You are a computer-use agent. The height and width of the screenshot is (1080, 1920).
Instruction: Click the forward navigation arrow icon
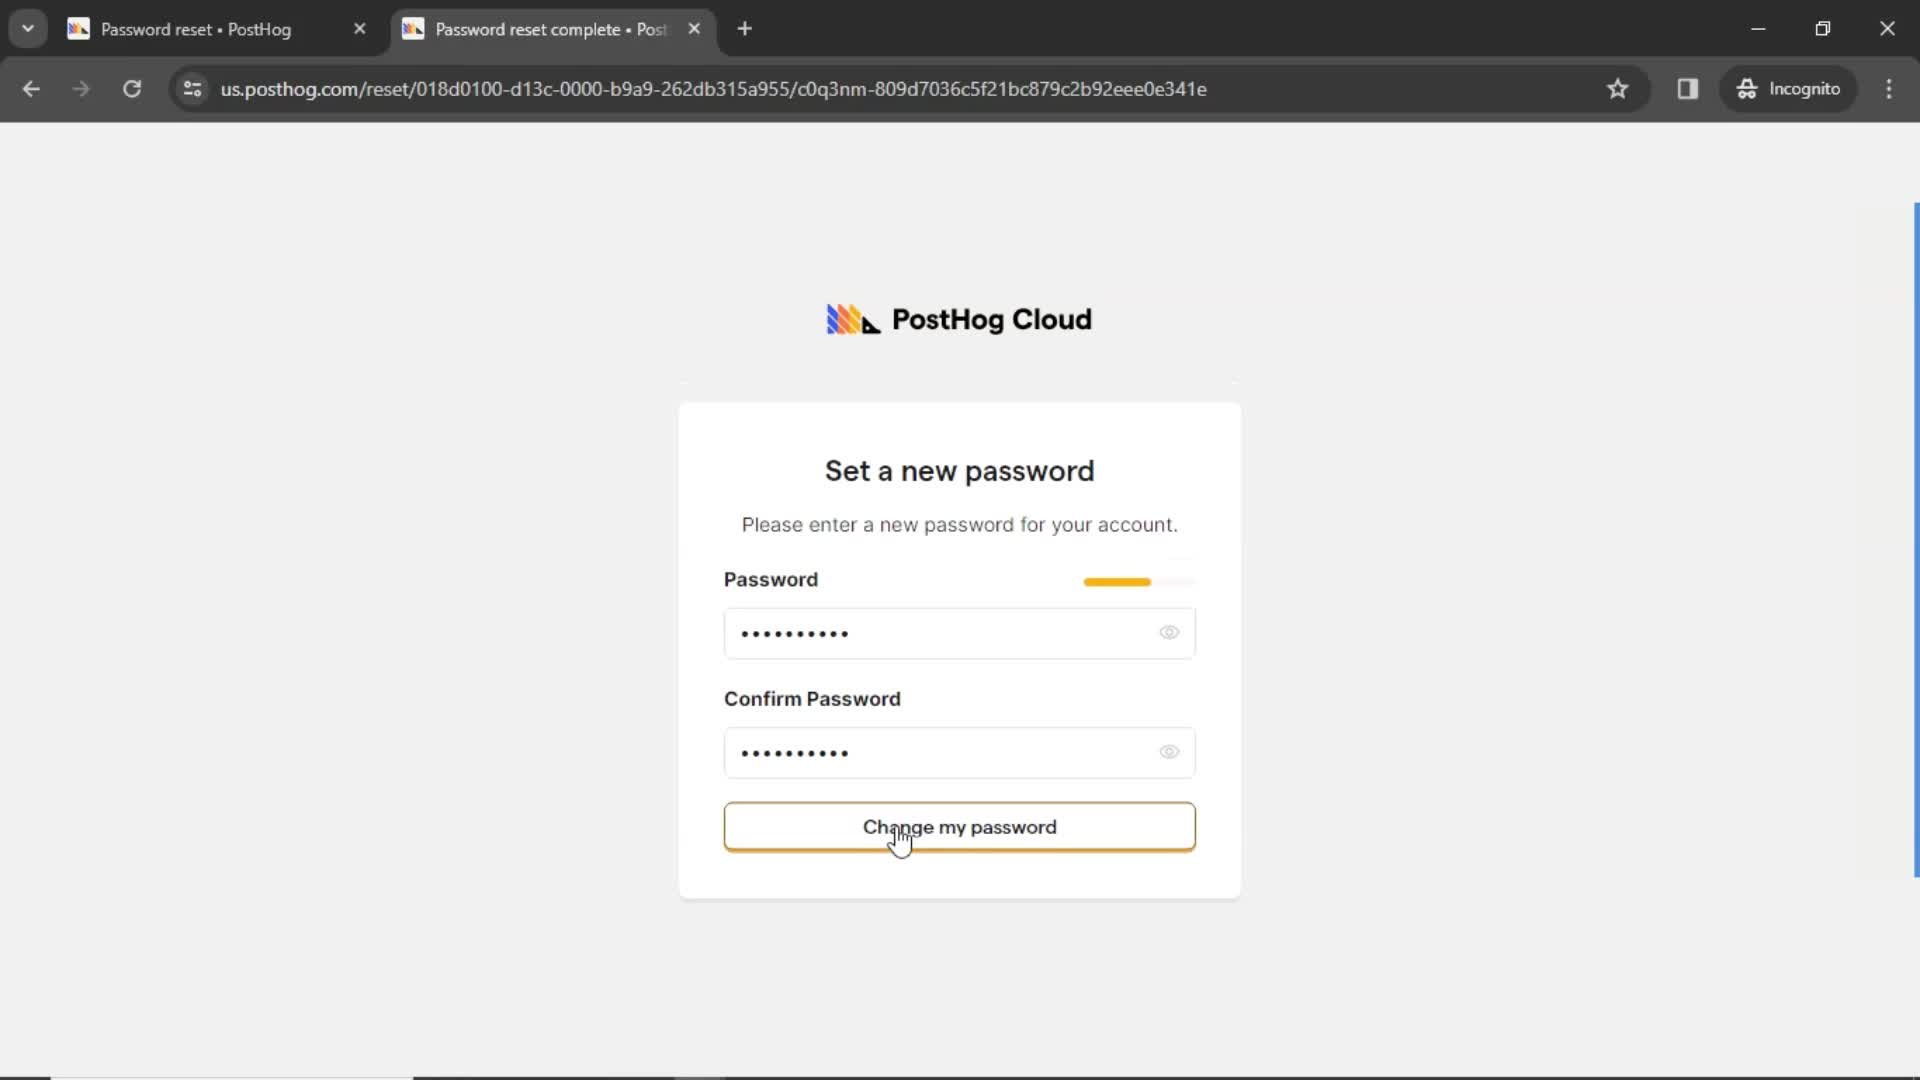(x=80, y=88)
